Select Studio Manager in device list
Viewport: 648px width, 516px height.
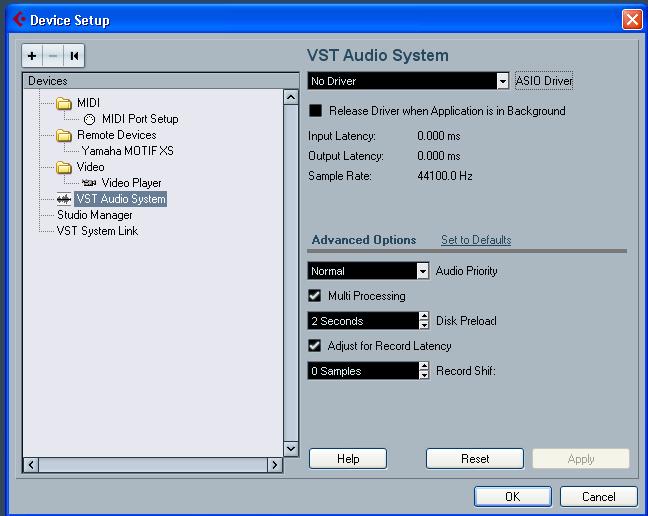(95, 215)
